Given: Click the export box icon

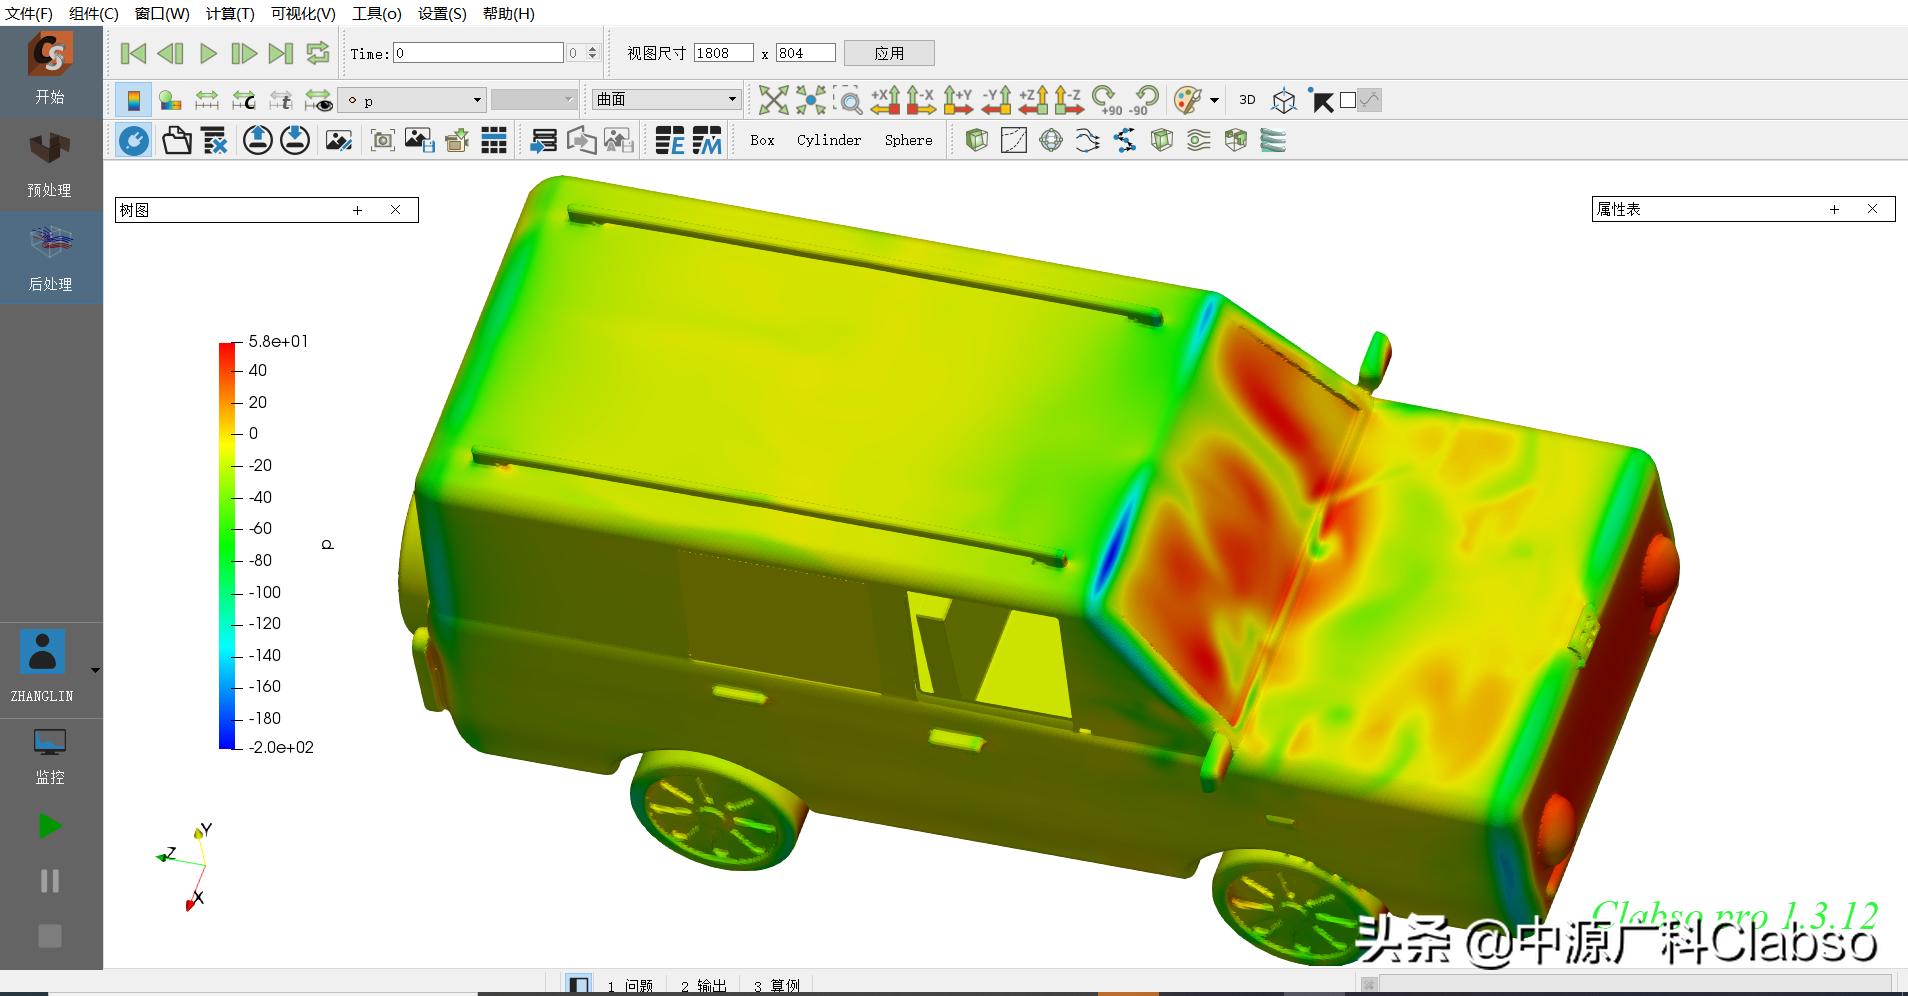Looking at the screenshot, I should [x=457, y=141].
